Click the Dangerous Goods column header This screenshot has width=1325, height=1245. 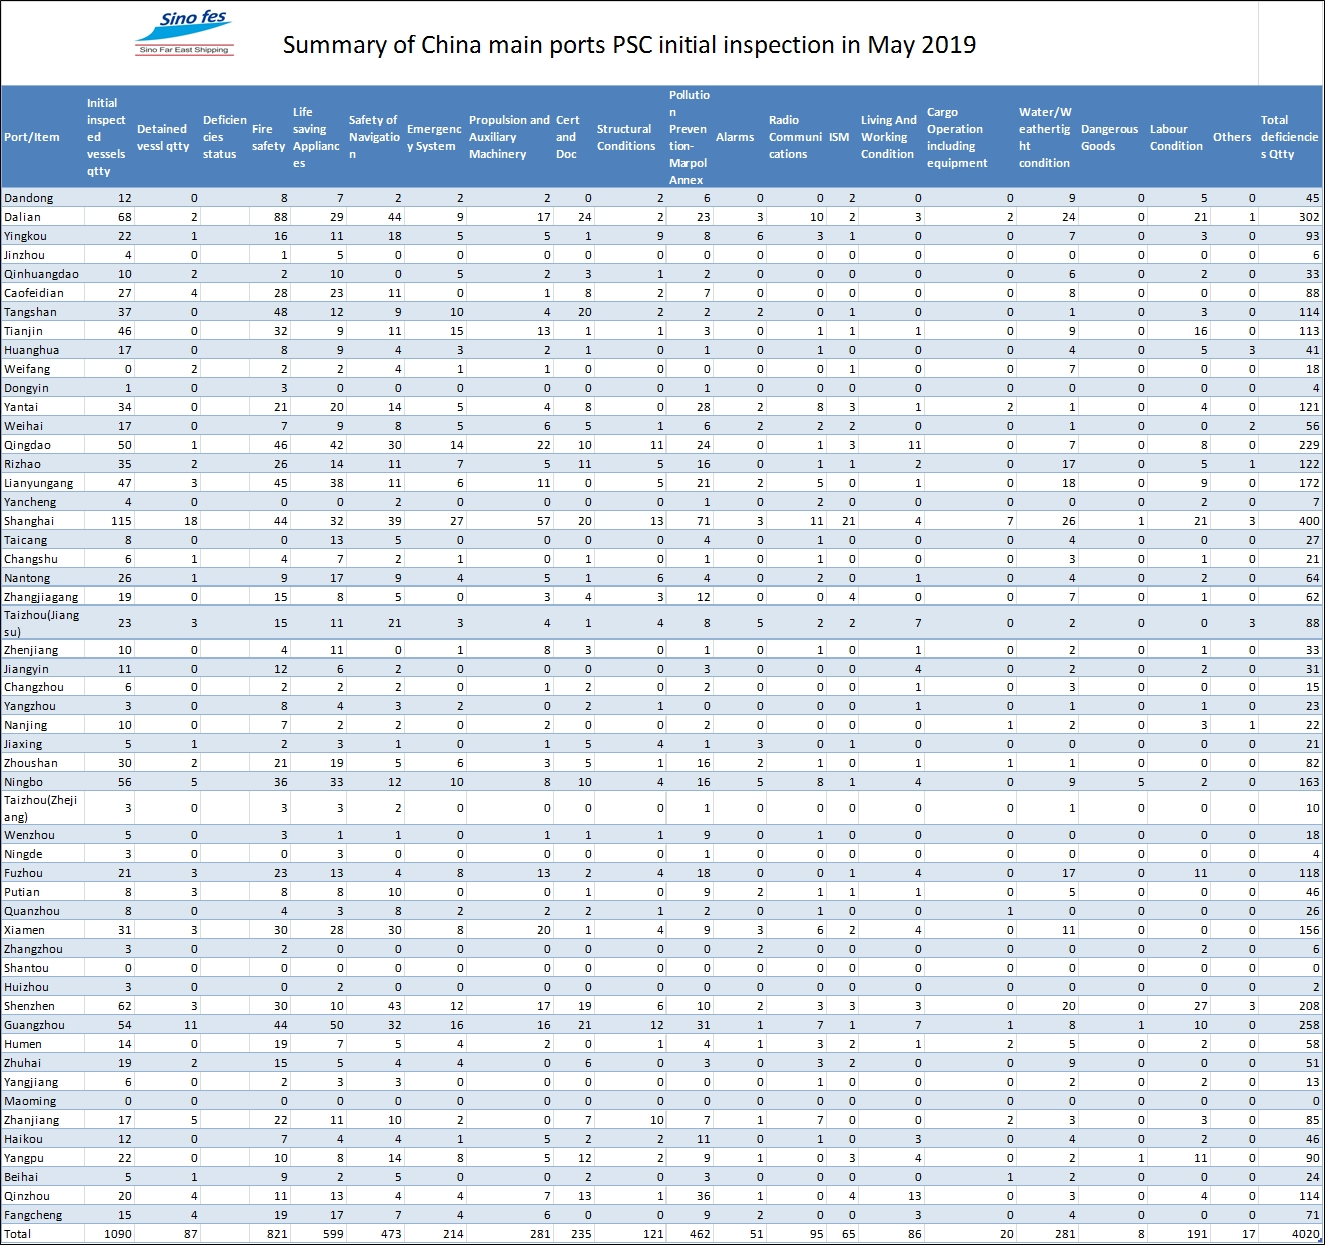[x=1109, y=137]
